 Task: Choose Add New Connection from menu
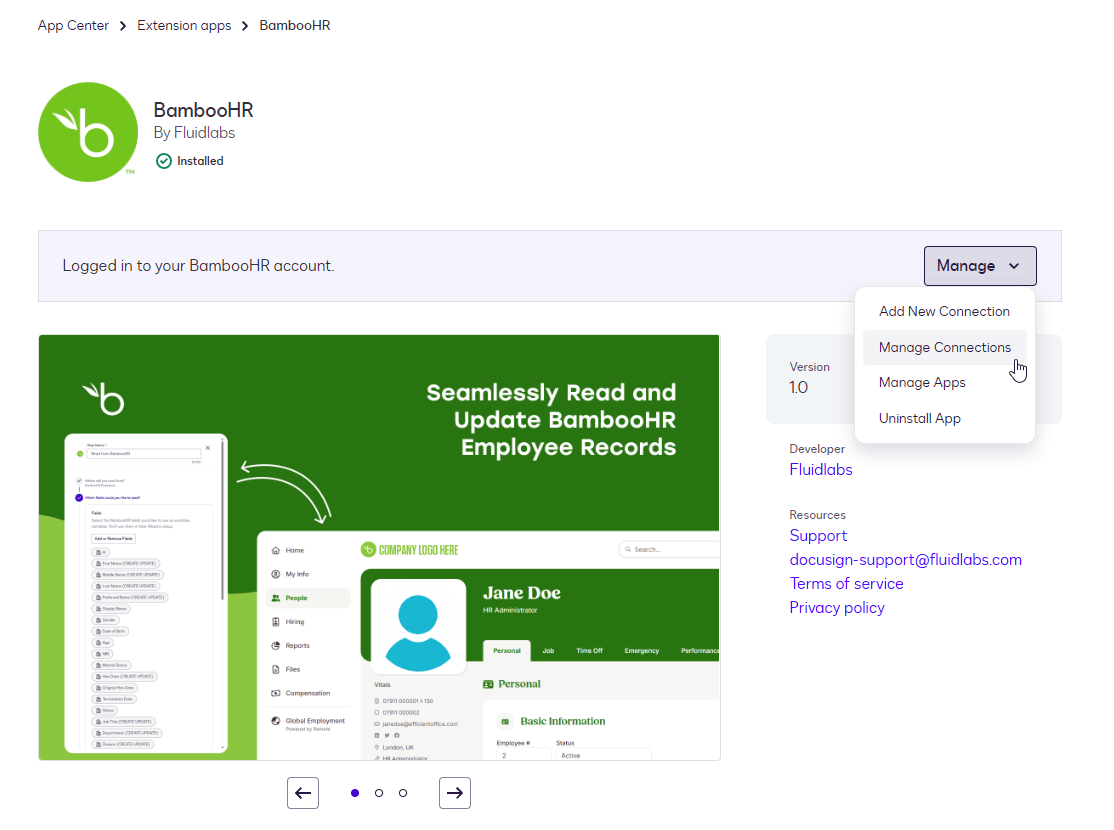[944, 311]
